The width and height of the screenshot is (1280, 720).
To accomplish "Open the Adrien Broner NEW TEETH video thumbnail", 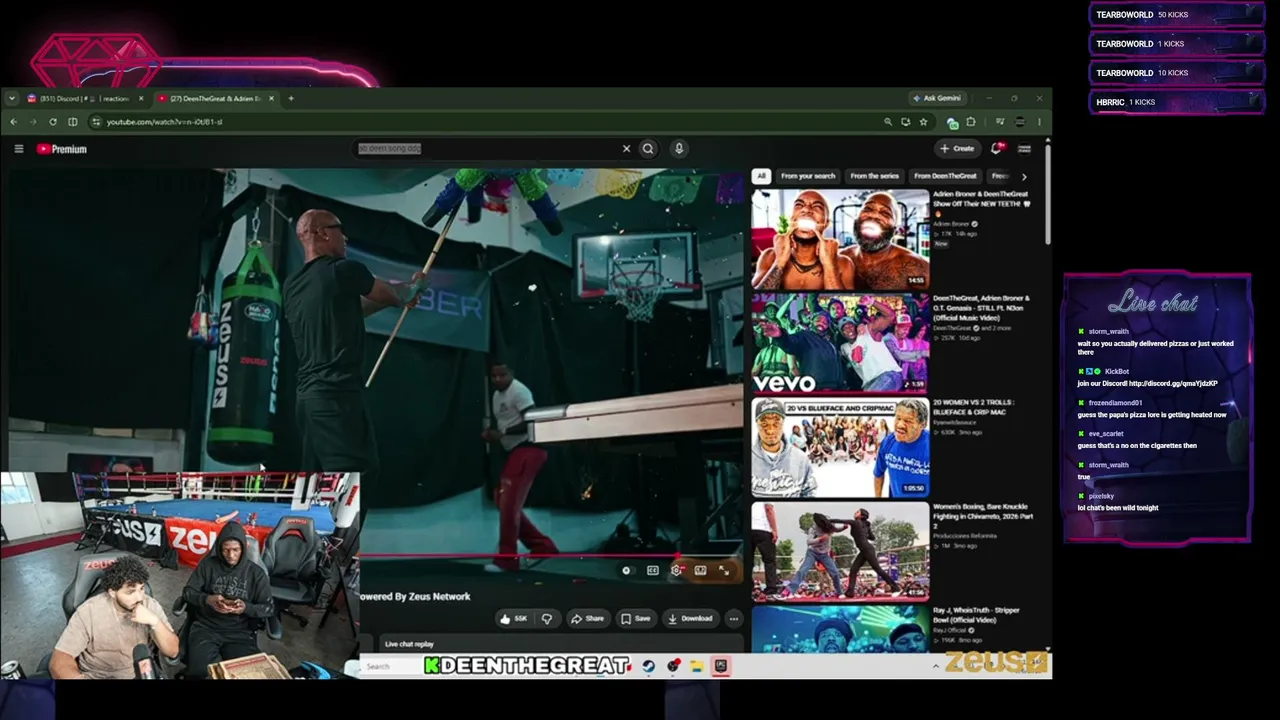I will (840, 238).
